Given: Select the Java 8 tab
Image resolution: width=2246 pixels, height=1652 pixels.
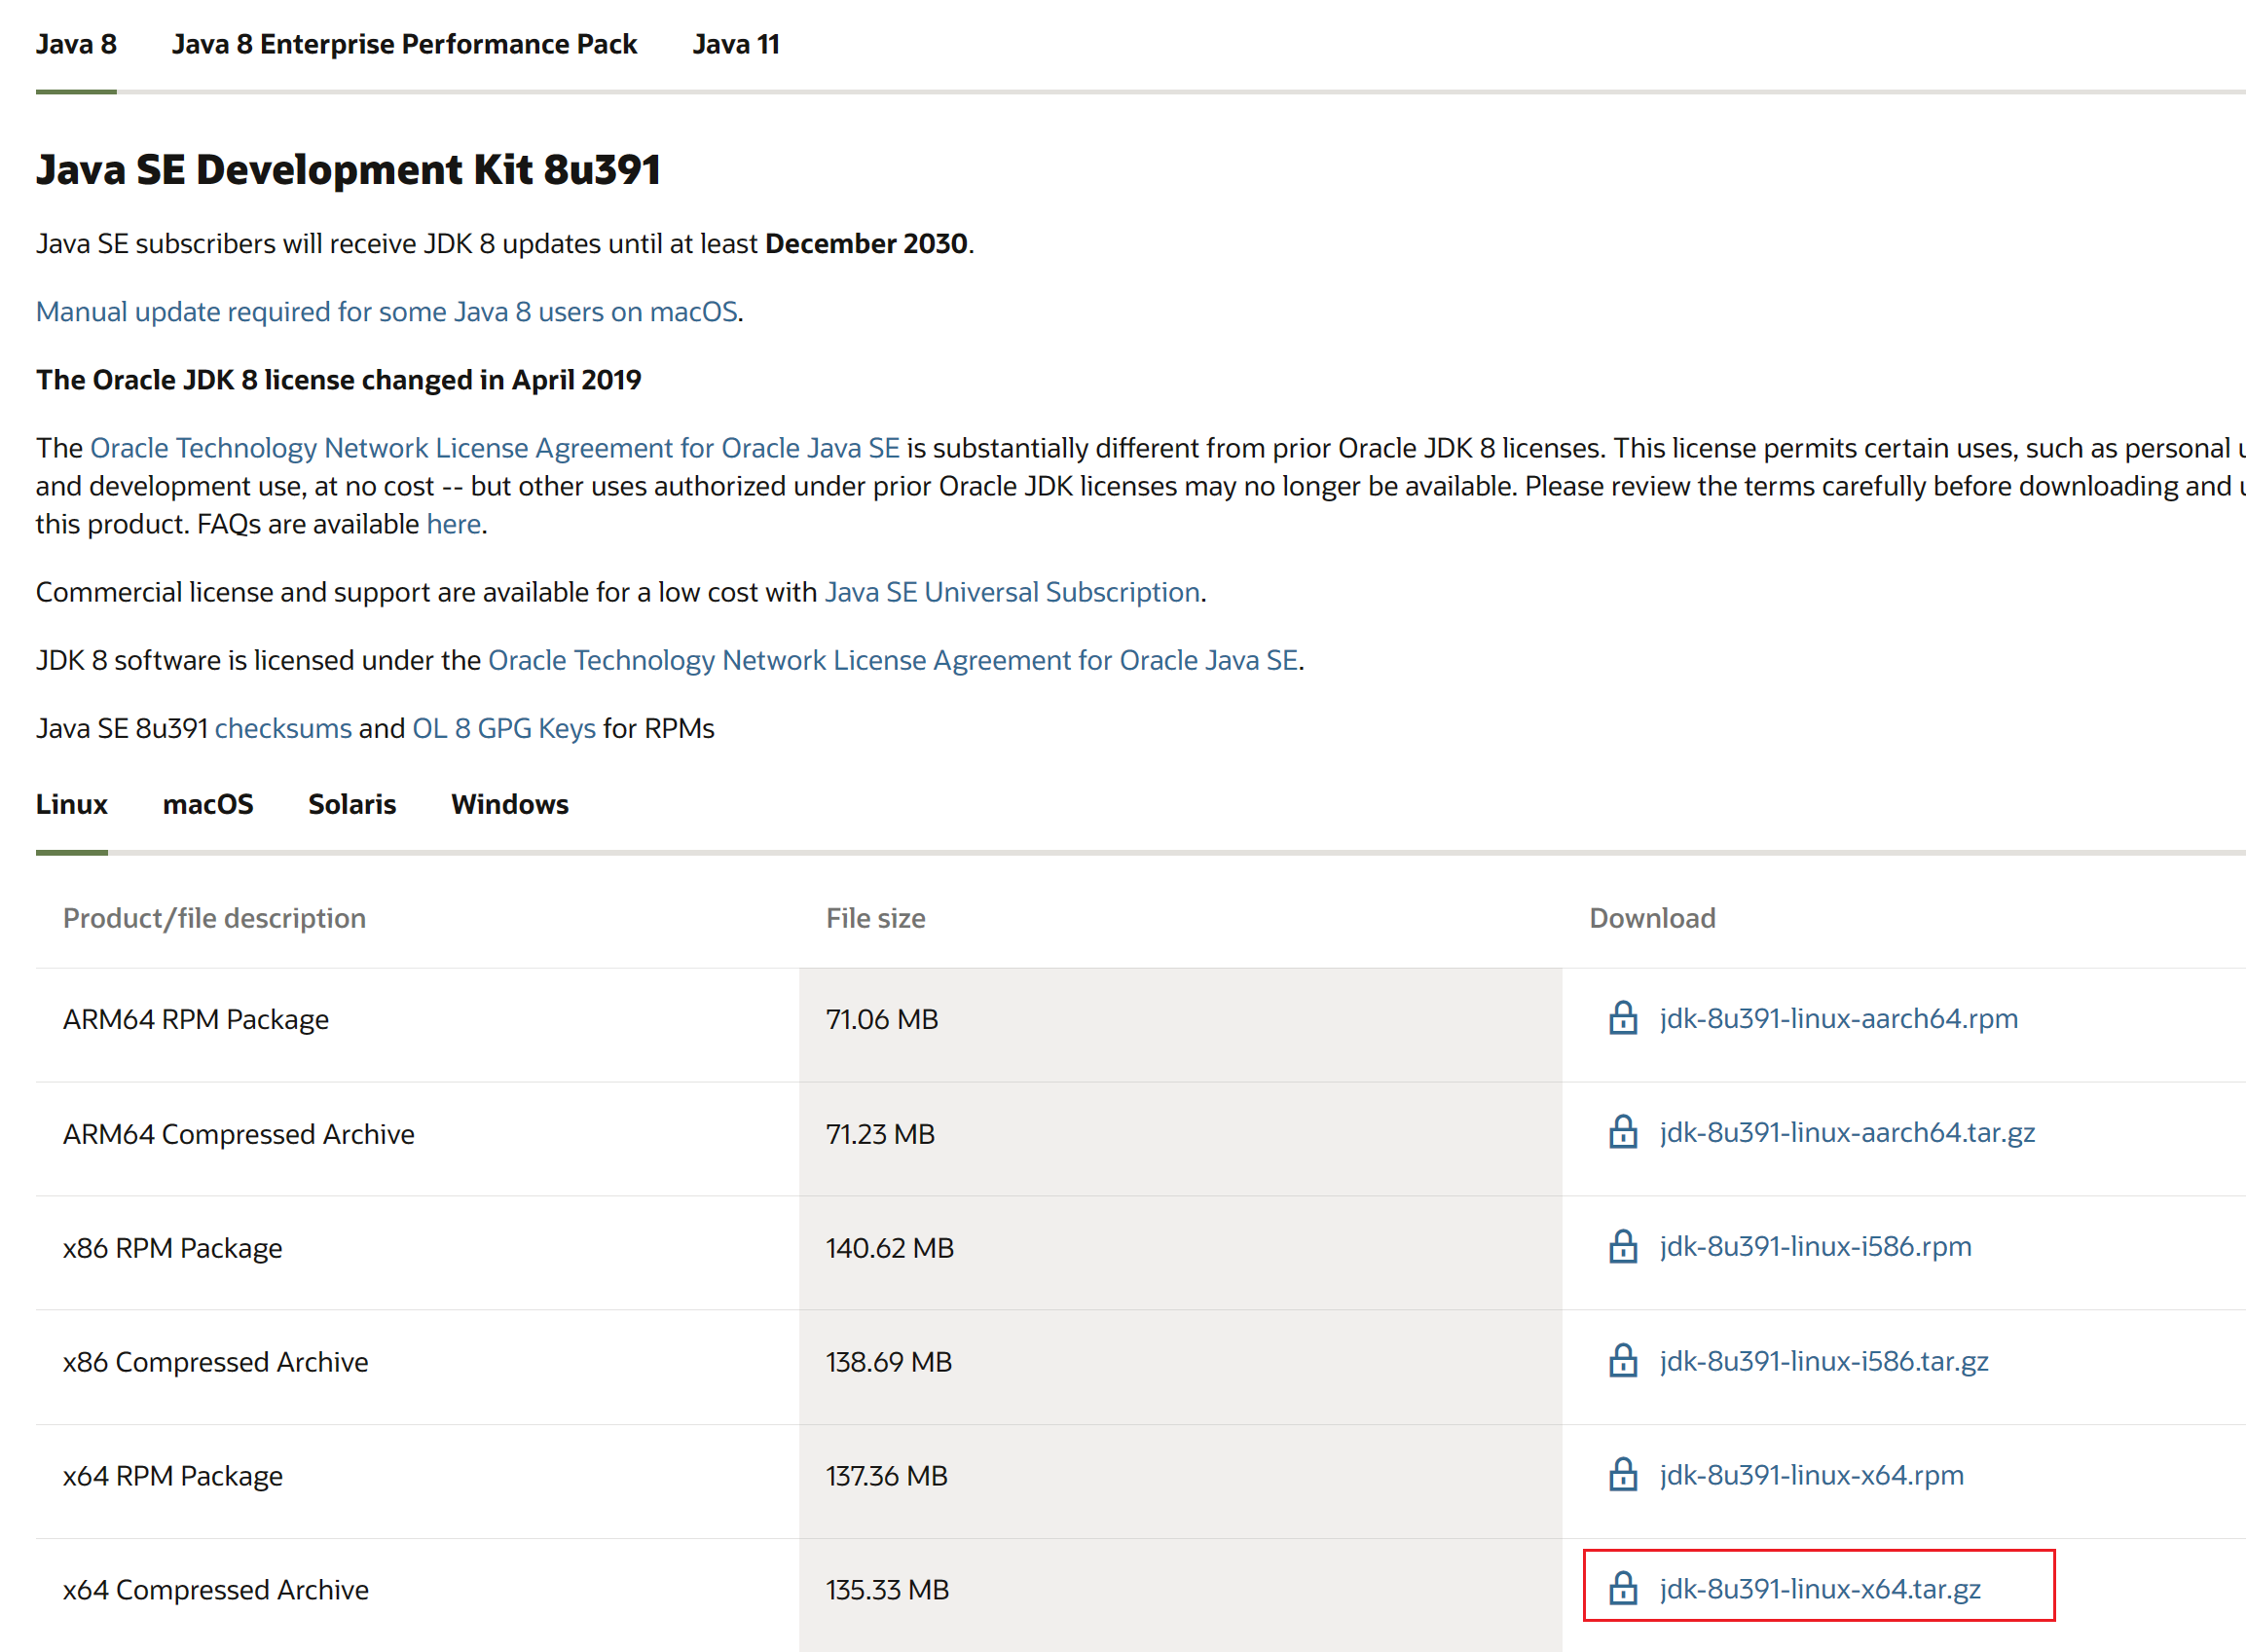Looking at the screenshot, I should point(76,45).
